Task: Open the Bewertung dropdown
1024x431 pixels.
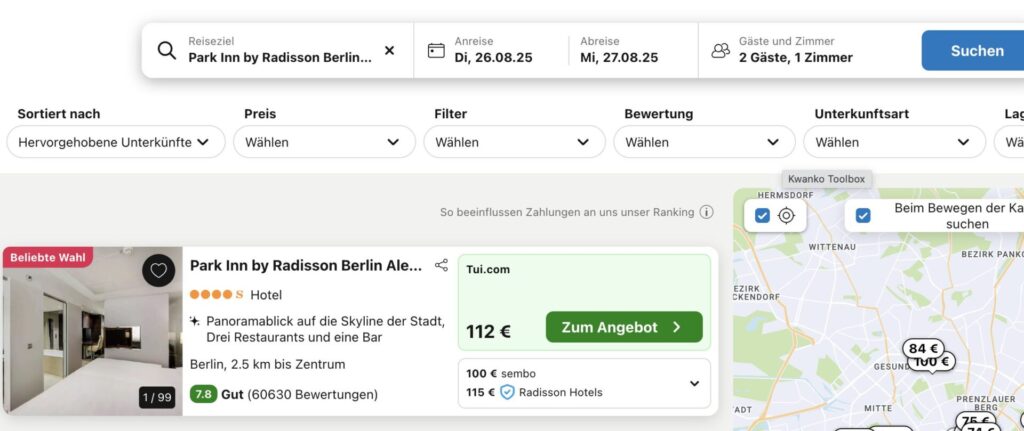Action: coord(704,142)
